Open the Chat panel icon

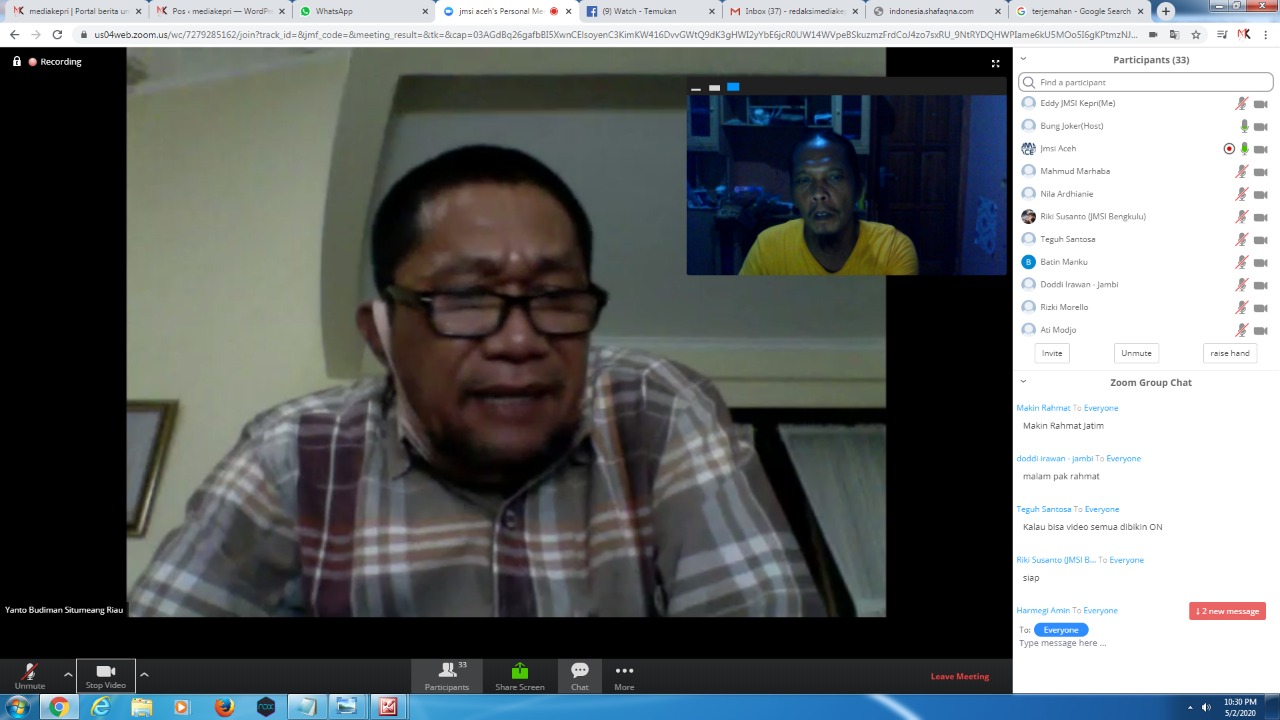580,676
